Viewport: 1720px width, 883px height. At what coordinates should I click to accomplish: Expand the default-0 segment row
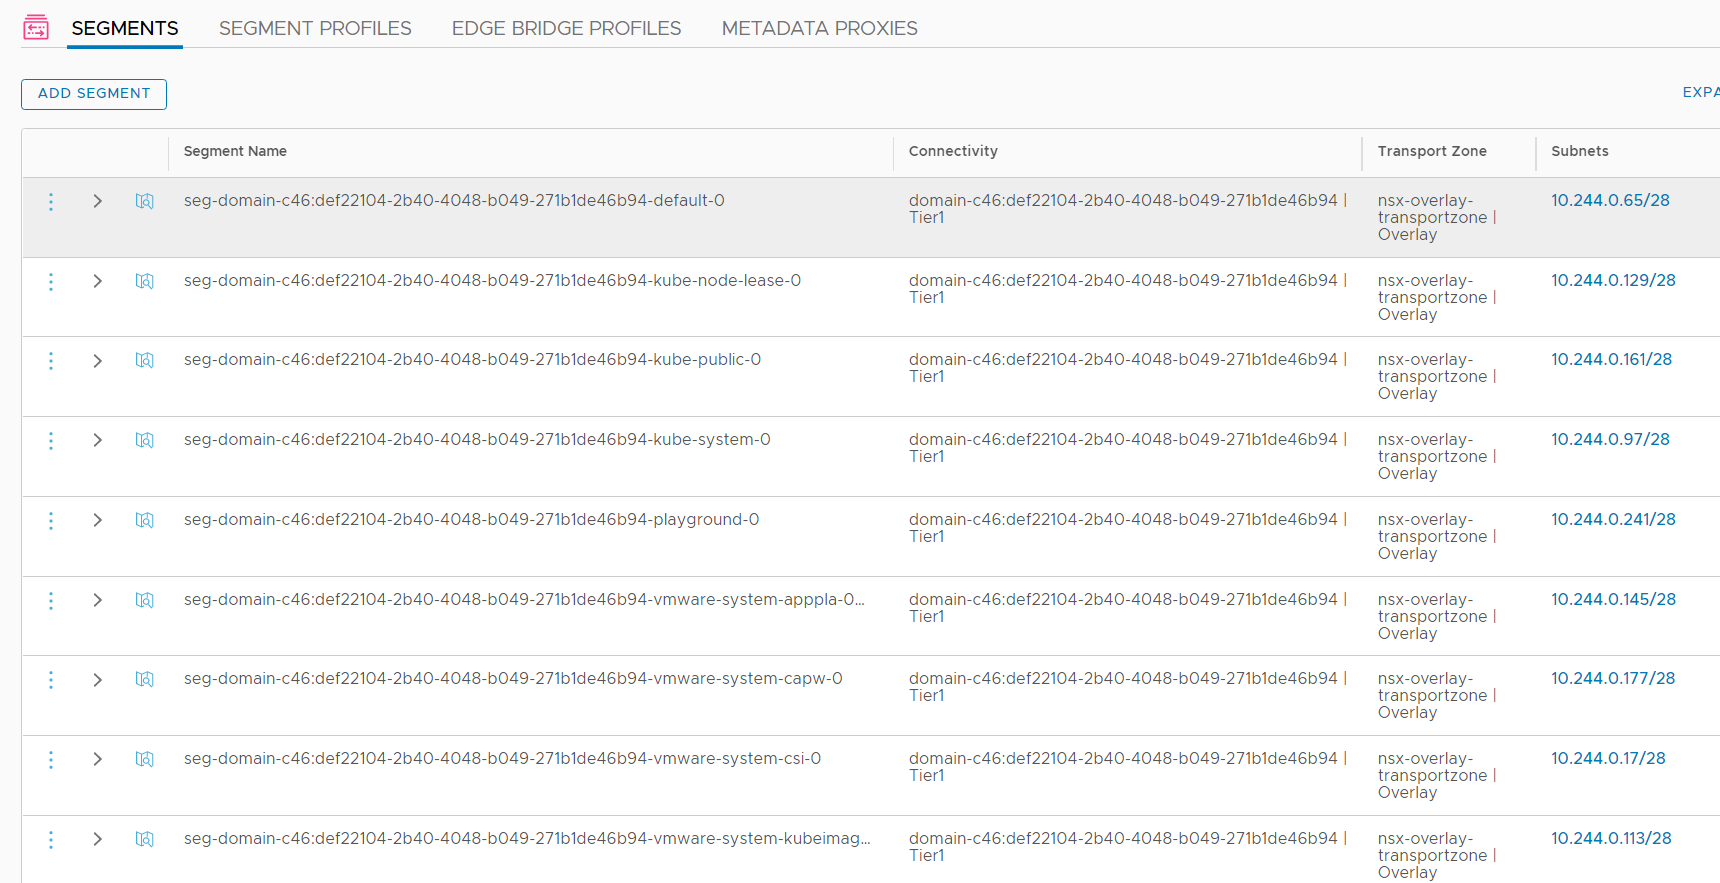[x=97, y=201]
